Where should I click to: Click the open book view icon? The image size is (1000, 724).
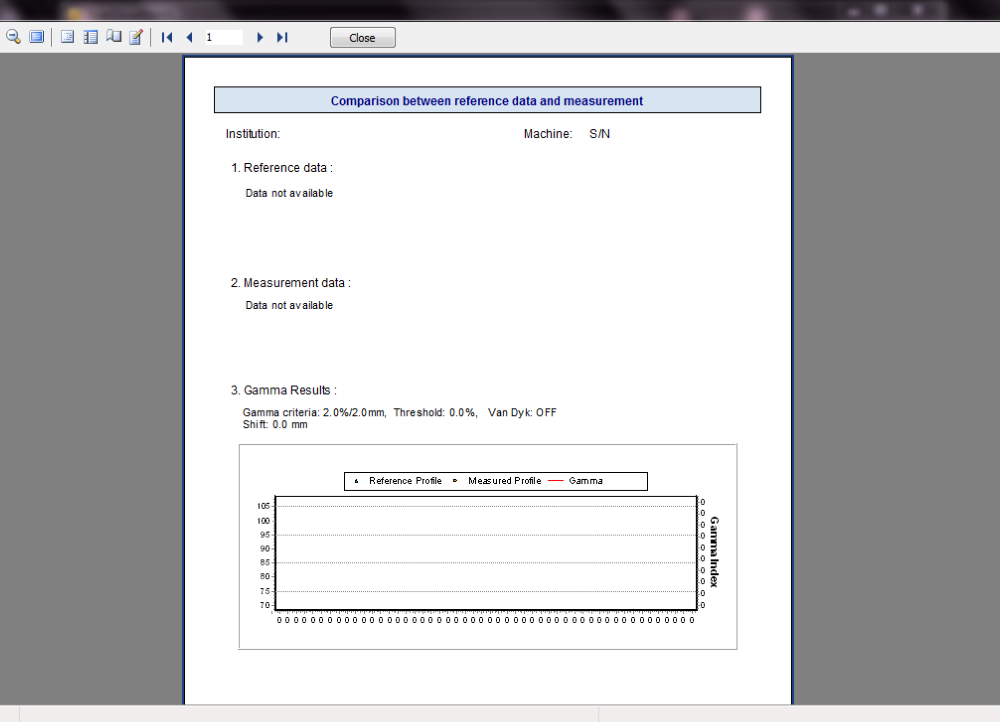(114, 37)
